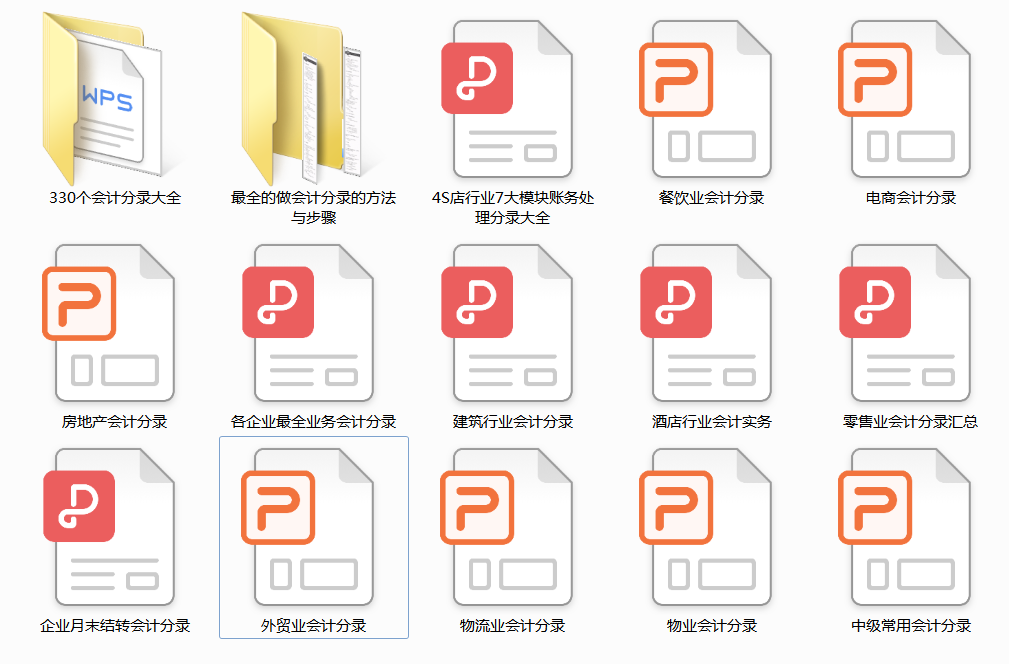Select the 4S店行业7大模块账务处理分录大全 PDF icon
Image resolution: width=1009 pixels, height=664 pixels.
[507, 99]
